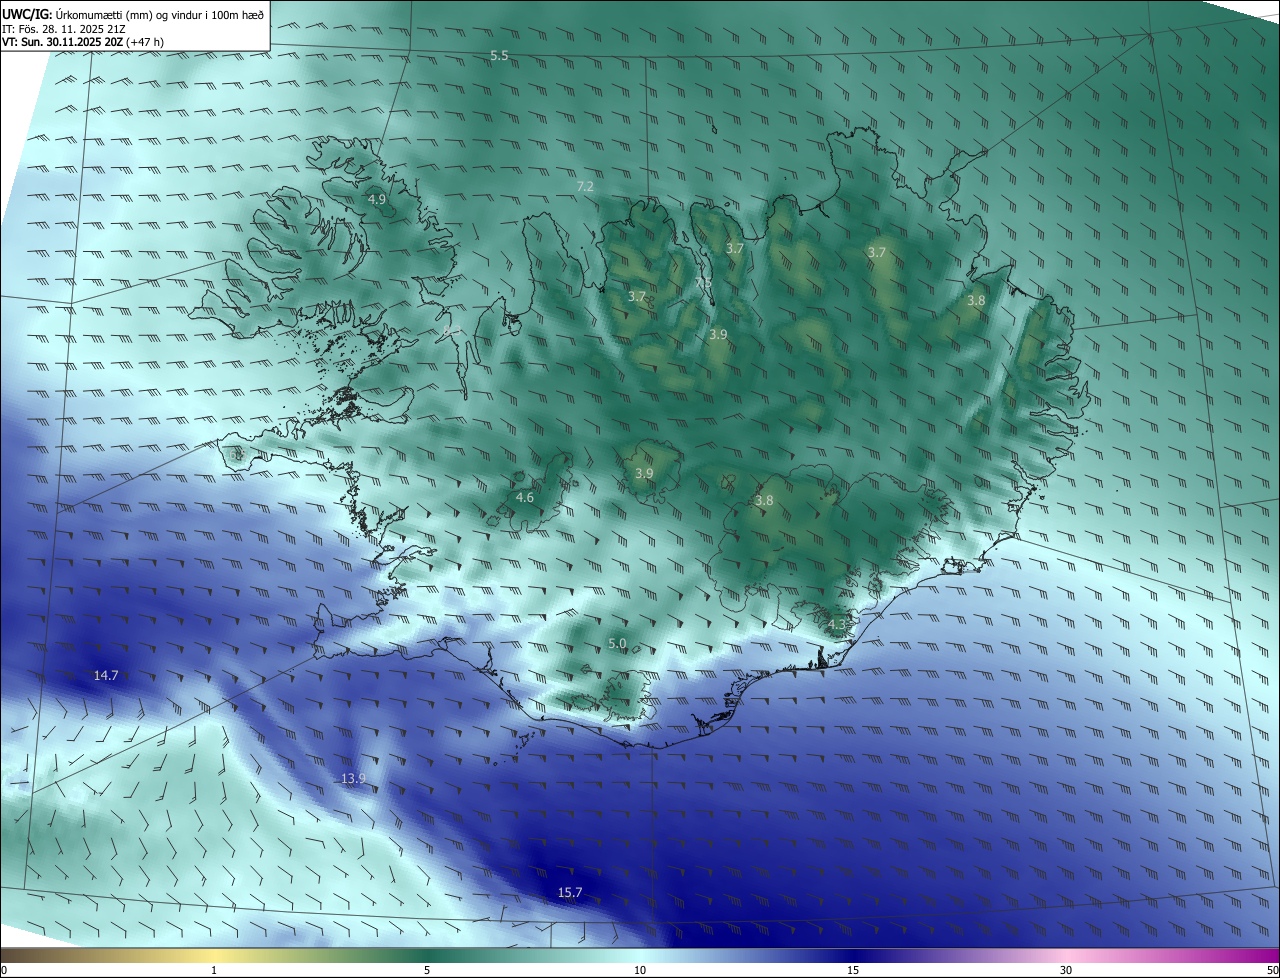Click the 1 tick on the color scale

214,970
